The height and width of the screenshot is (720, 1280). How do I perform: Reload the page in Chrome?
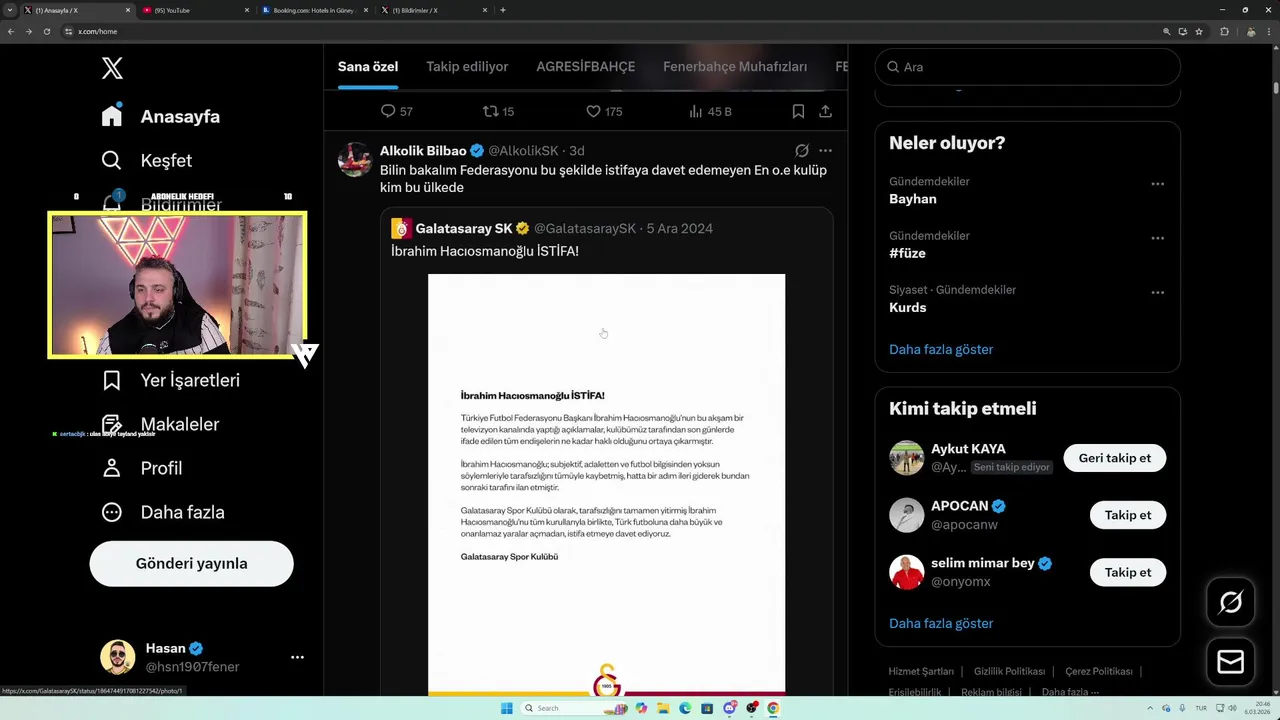(46, 31)
